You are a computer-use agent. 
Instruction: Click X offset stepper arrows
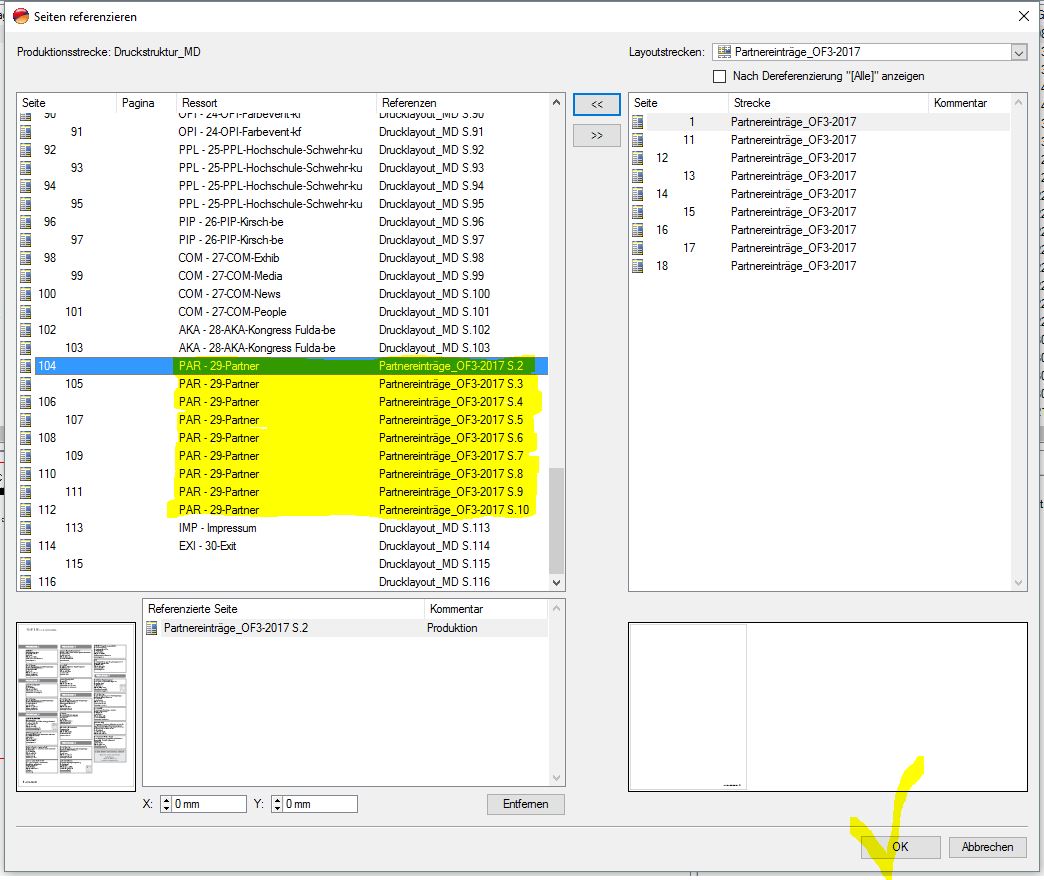(x=166, y=804)
